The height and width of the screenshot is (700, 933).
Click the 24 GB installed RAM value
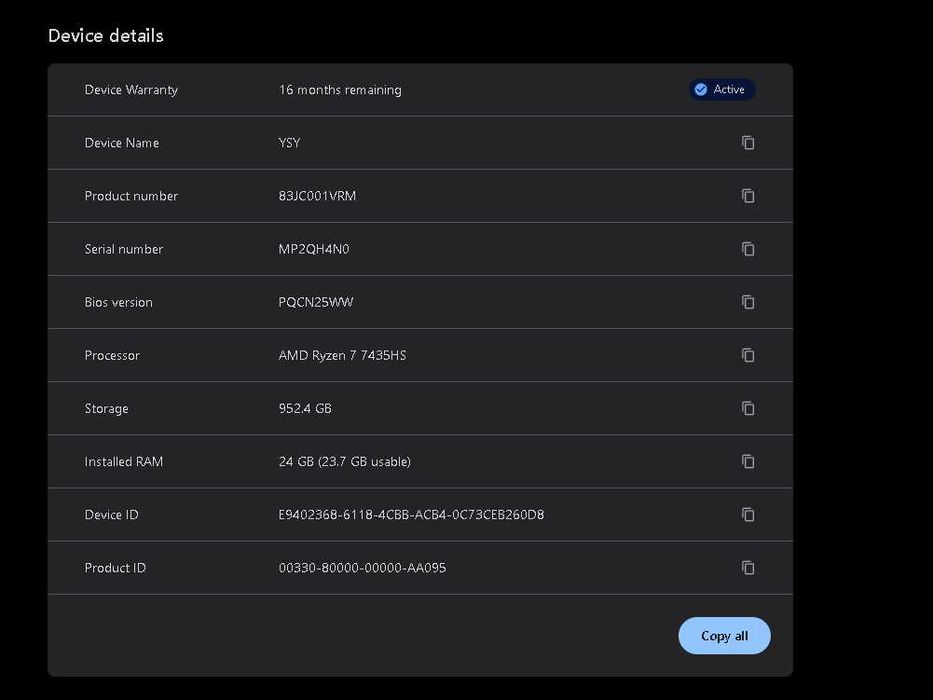pos(344,462)
